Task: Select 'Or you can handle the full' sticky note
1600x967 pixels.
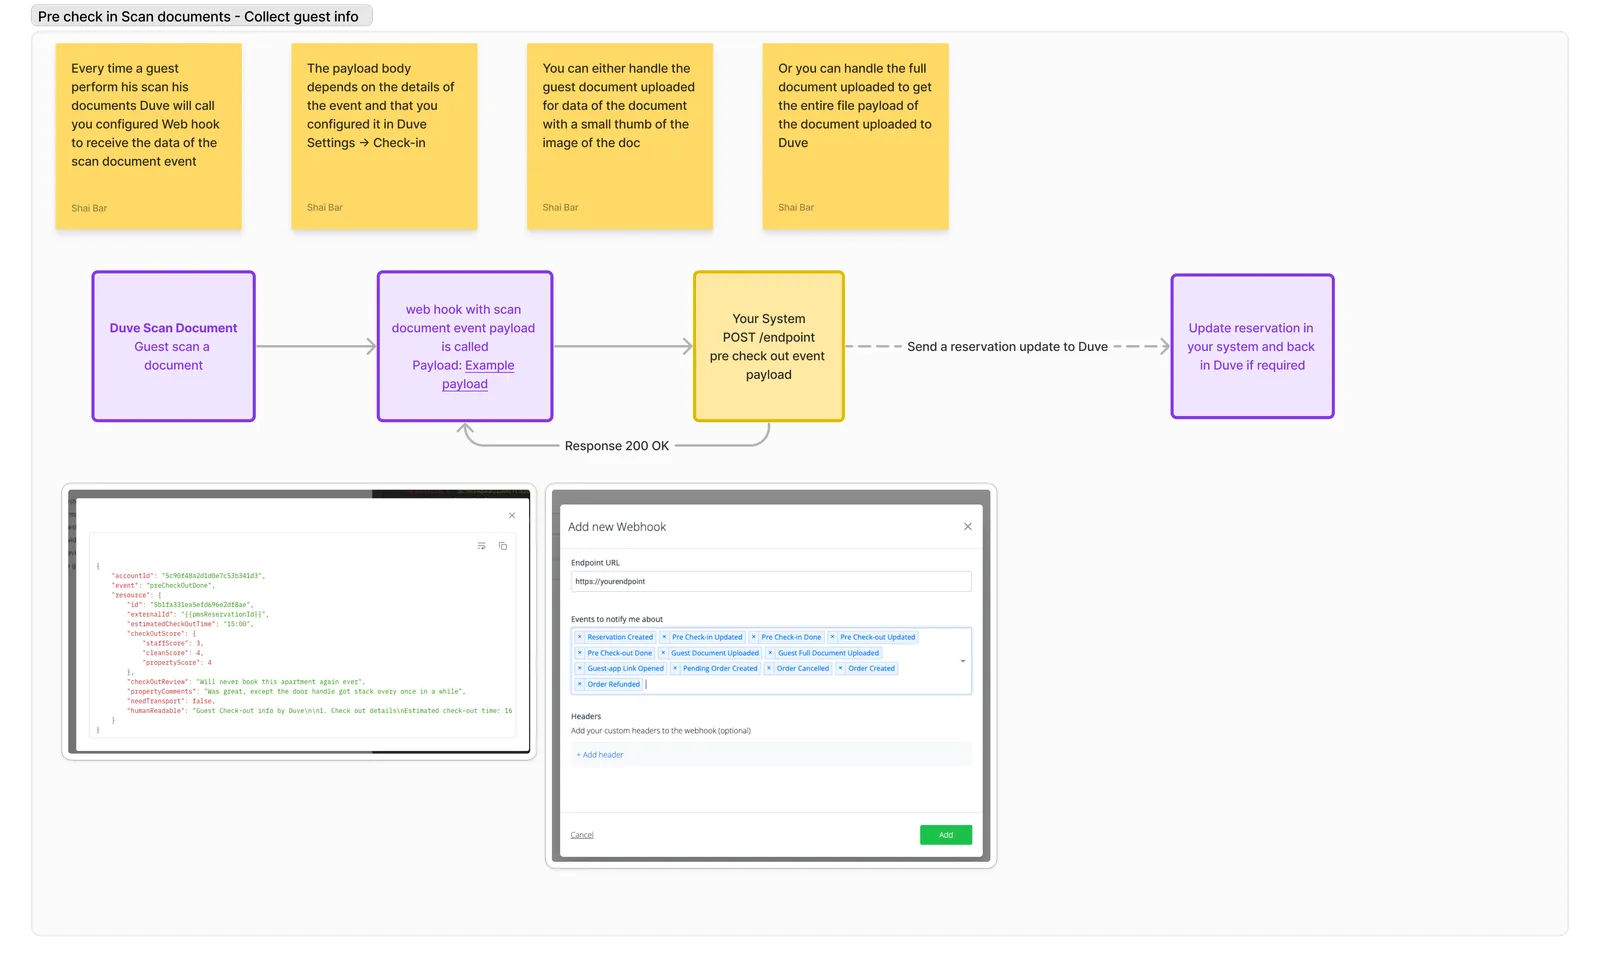Action: [856, 136]
